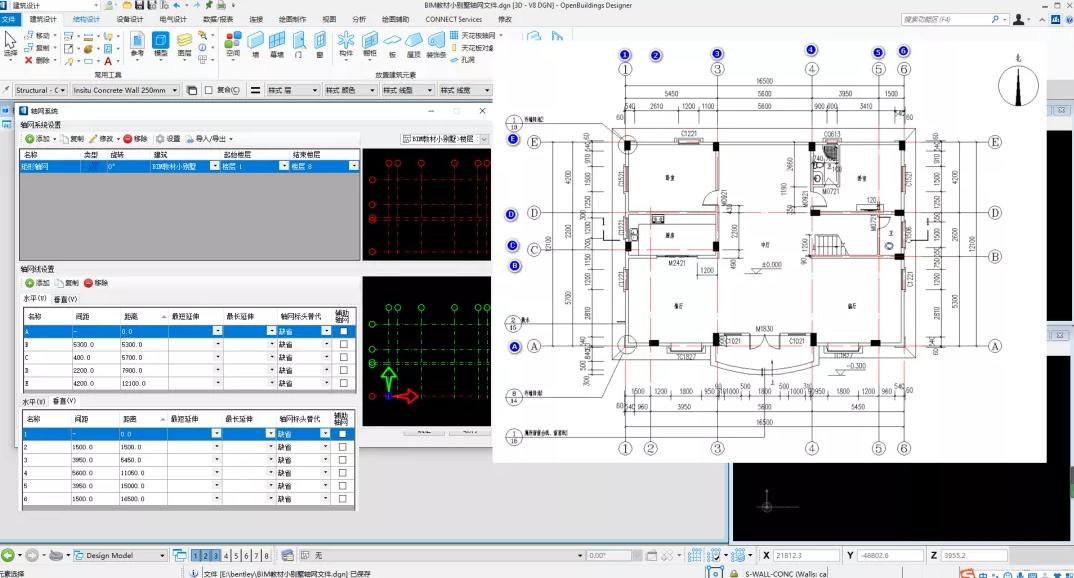
Task: Click the undo arrow in quick access toolbar
Action: click(x=177, y=5)
